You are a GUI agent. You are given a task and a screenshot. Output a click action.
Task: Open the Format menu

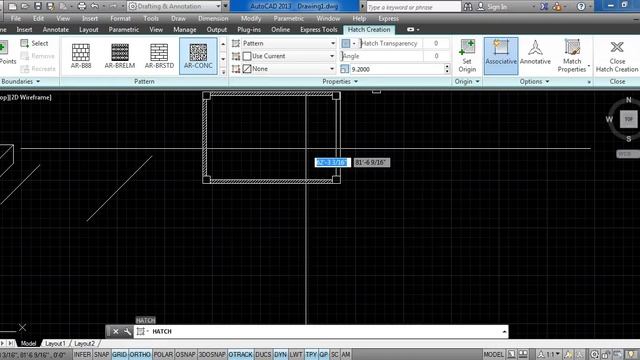click(x=120, y=18)
